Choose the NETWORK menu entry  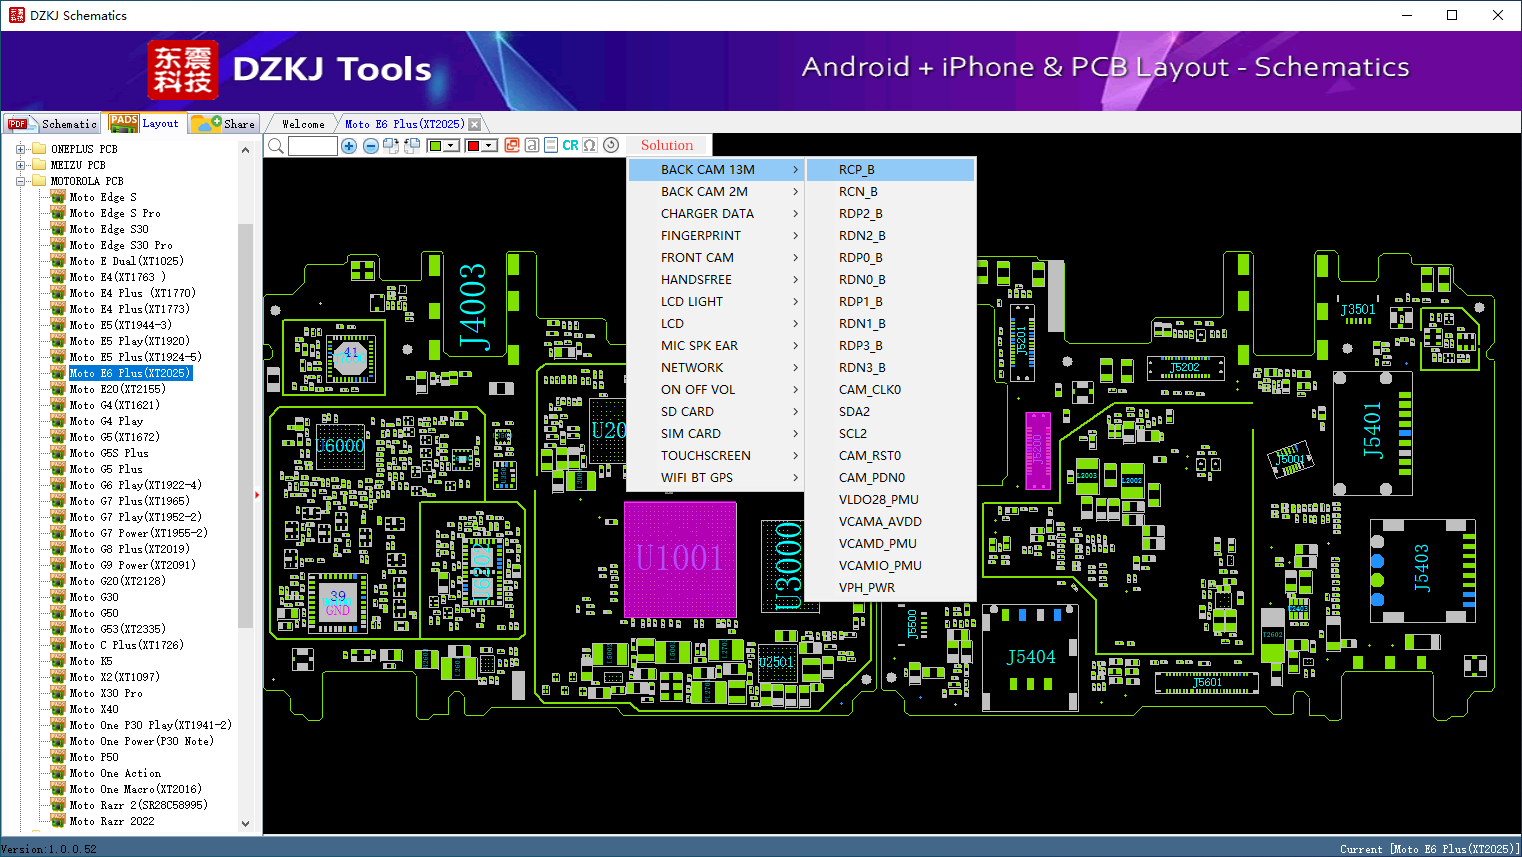(x=716, y=368)
